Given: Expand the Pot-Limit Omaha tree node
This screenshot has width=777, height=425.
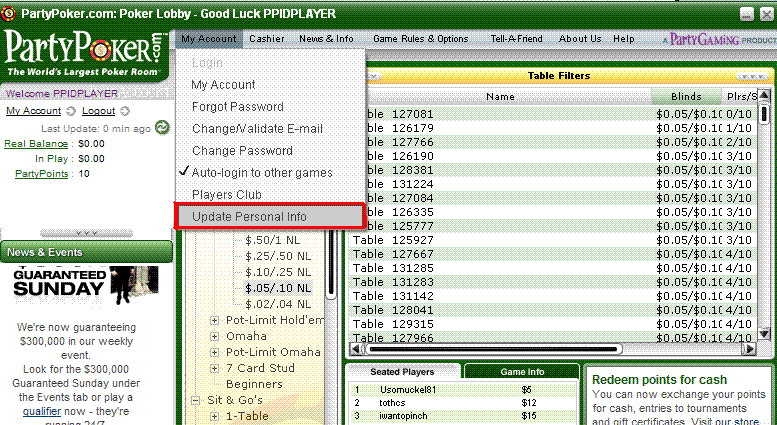Looking at the screenshot, I should tap(215, 353).
